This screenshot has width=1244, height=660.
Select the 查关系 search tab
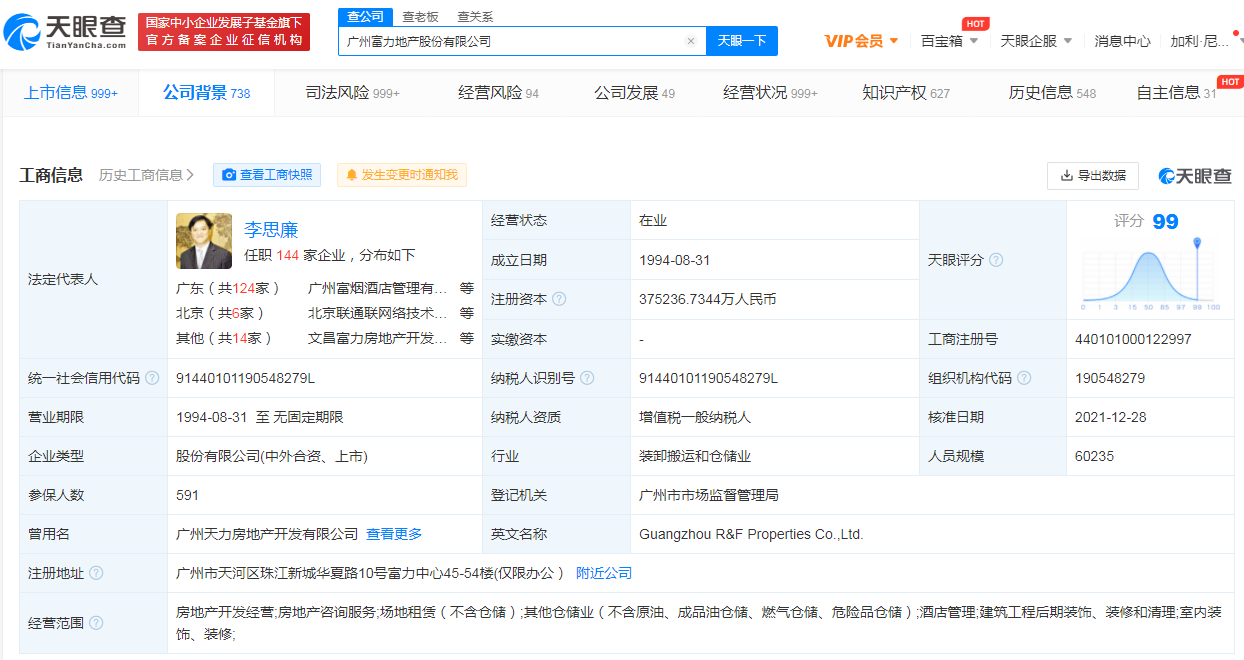click(x=475, y=17)
